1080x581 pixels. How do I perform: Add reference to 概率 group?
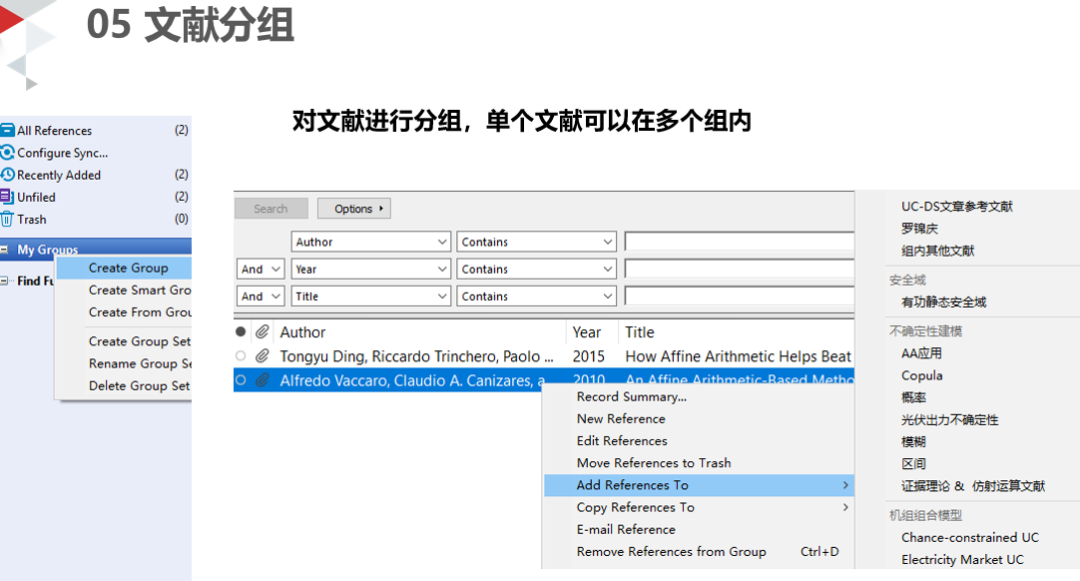(913, 397)
